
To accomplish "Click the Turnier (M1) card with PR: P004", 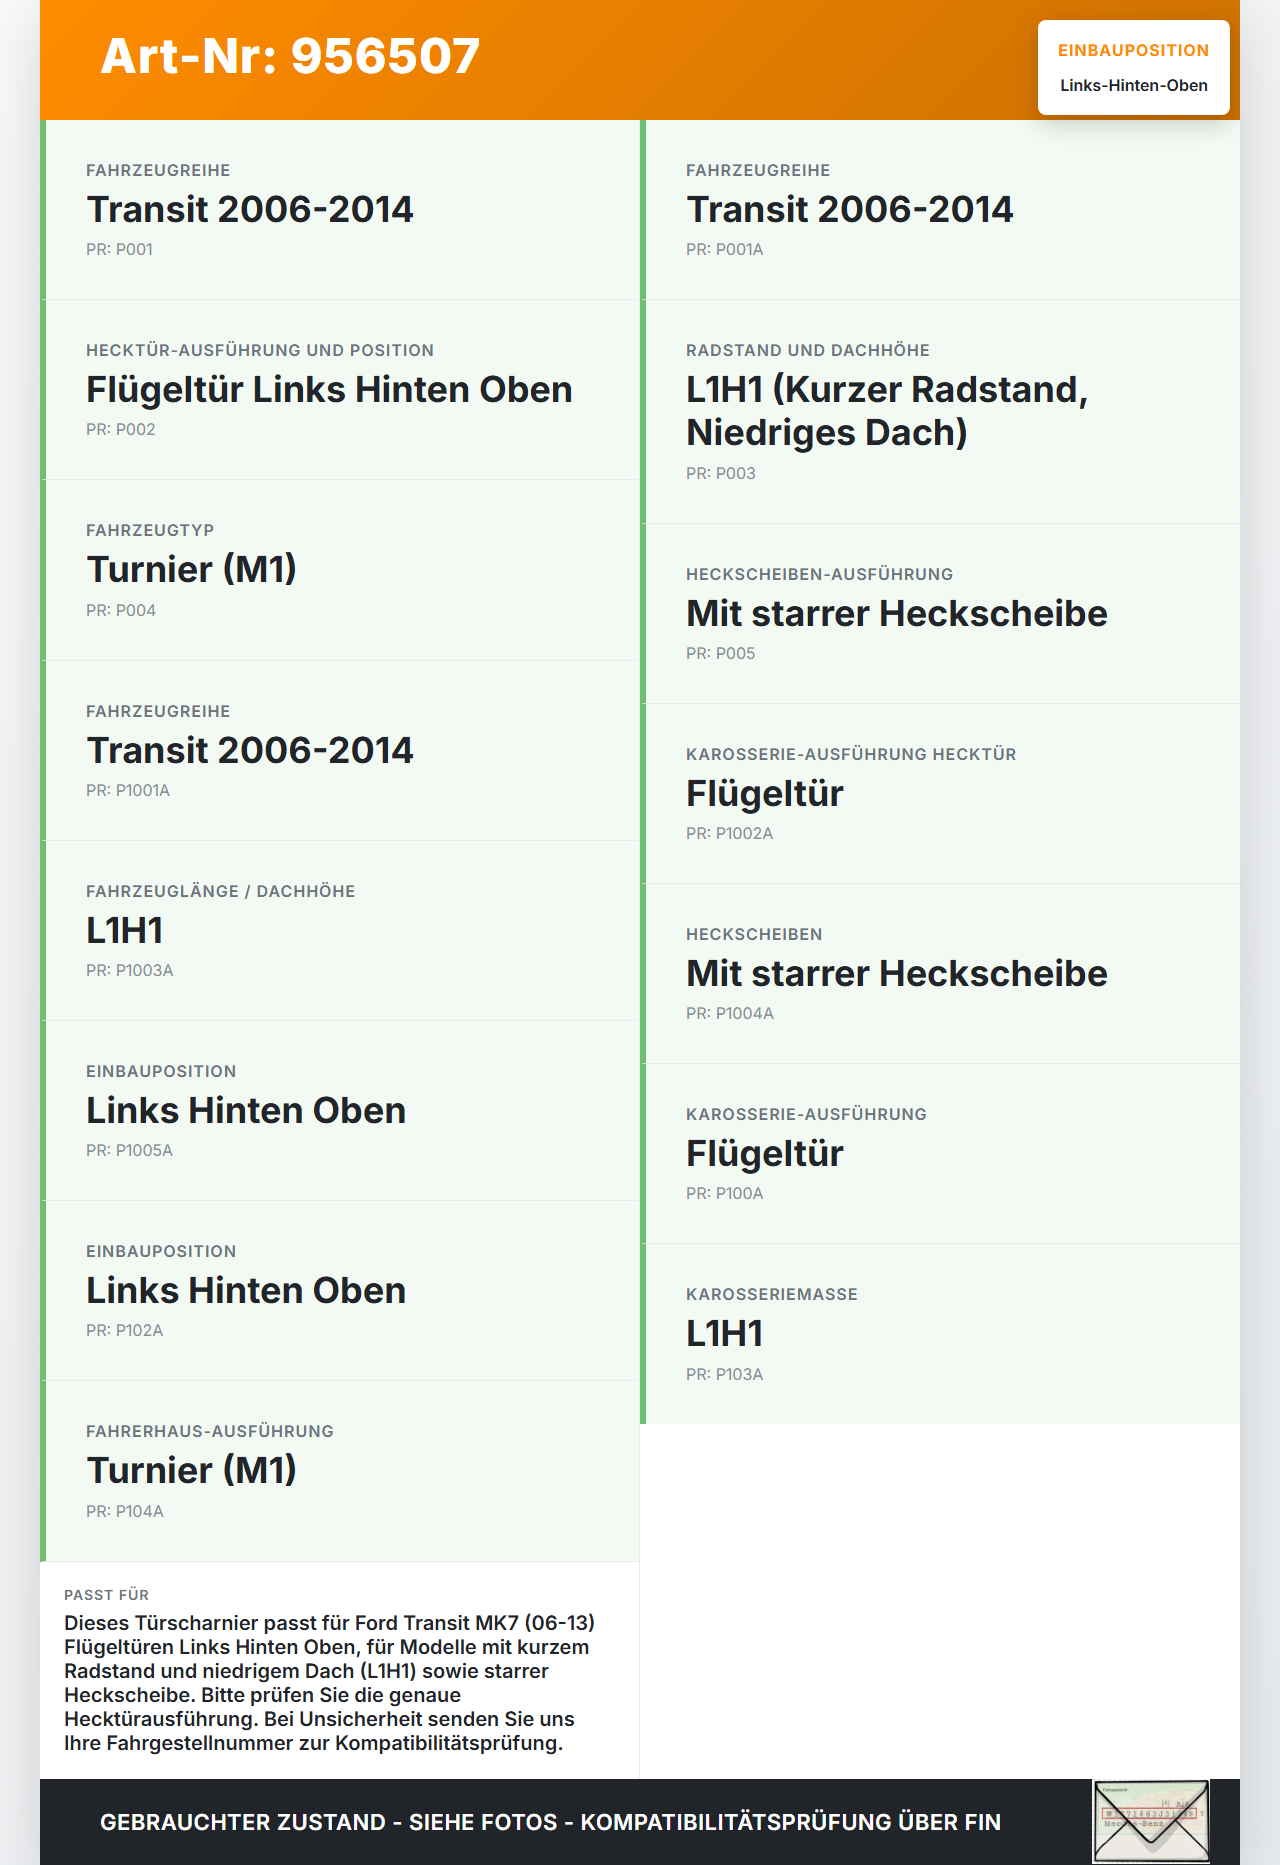I will [x=340, y=570].
